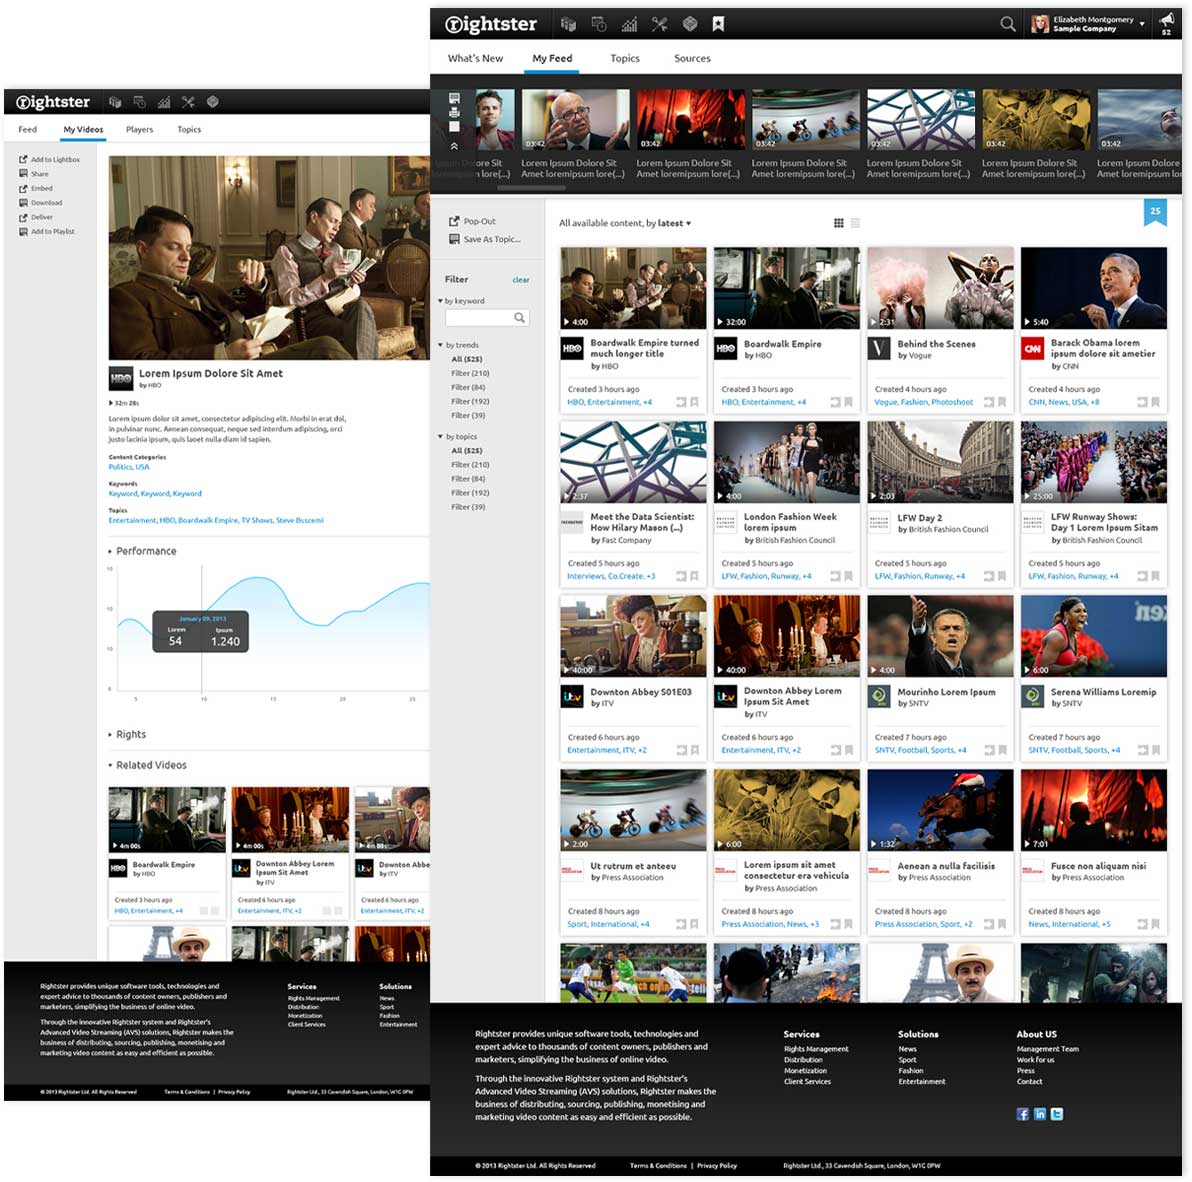Open the crossed tools icon in the front header
Image resolution: width=1192 pixels, height=1182 pixels.
tap(659, 24)
